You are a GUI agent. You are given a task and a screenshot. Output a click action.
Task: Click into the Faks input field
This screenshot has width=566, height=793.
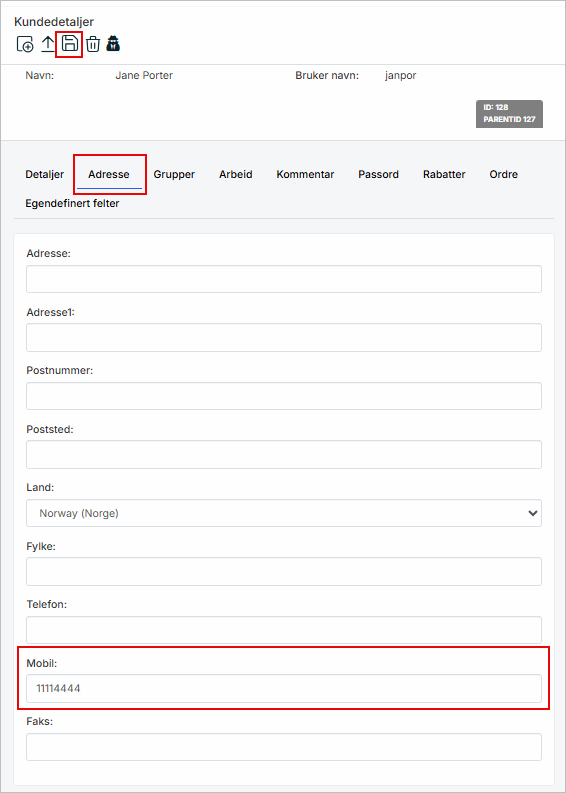coord(284,747)
